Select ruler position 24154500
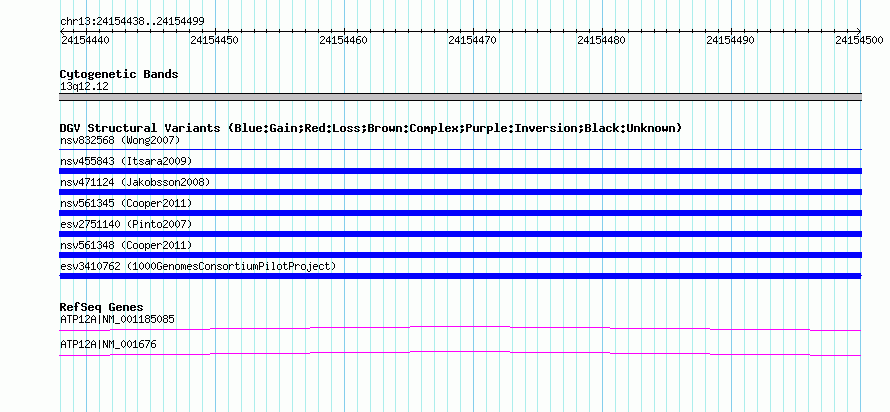 click(859, 40)
